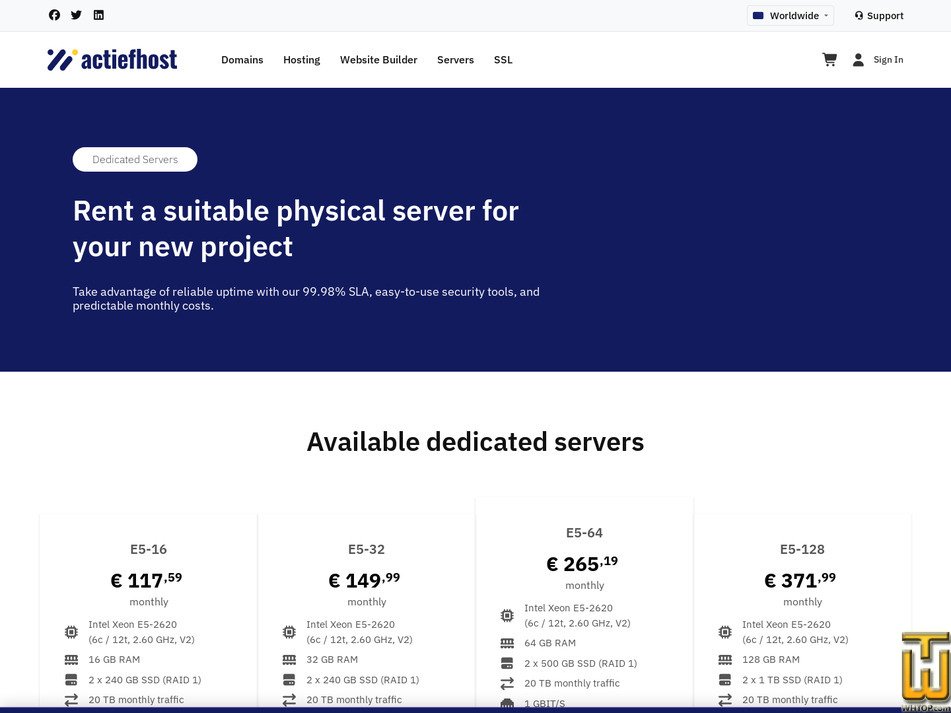Open the Facebook social icon
951x713 pixels.
[54, 15]
